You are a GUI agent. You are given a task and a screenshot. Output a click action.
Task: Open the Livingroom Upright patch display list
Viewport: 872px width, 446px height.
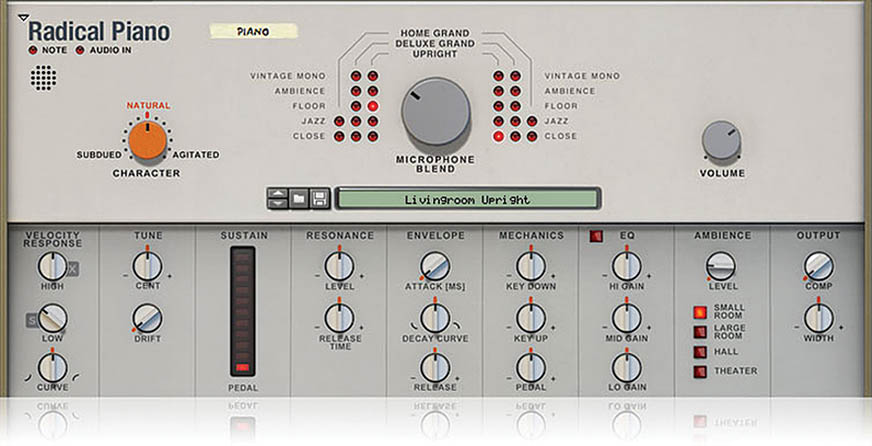pos(467,199)
